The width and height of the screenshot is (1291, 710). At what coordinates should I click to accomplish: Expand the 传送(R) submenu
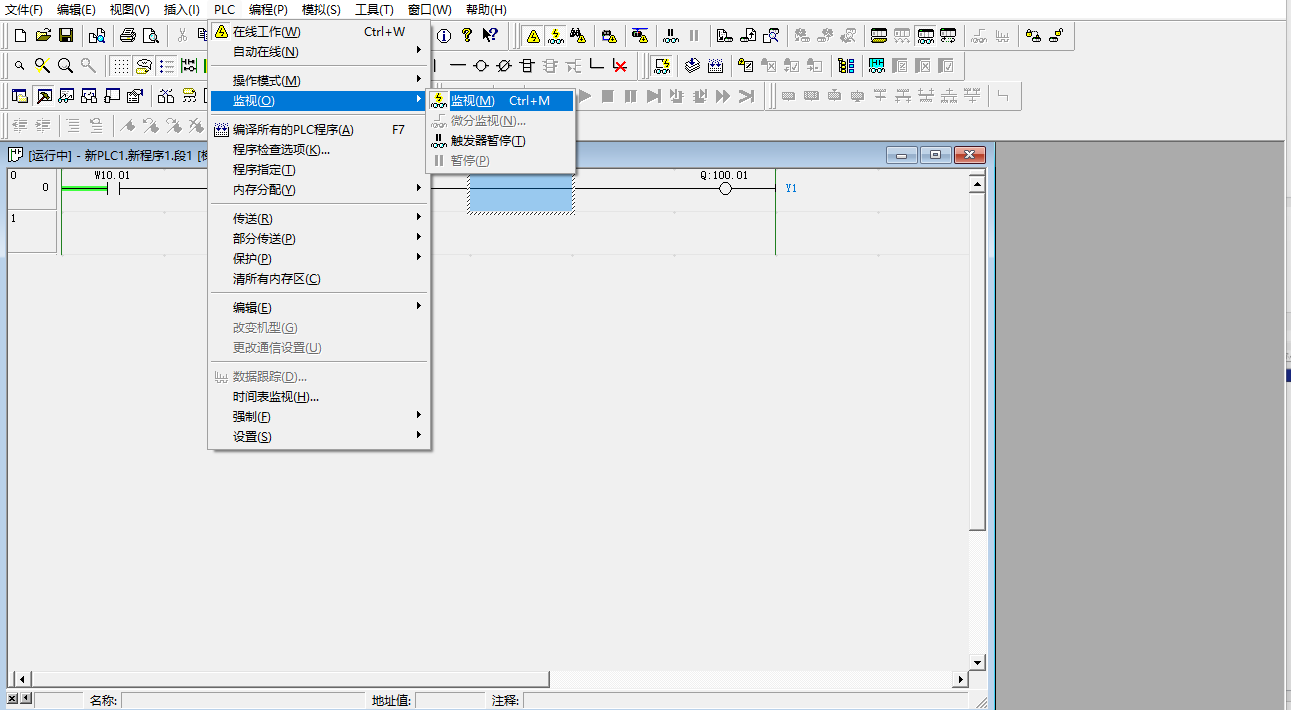coord(319,219)
